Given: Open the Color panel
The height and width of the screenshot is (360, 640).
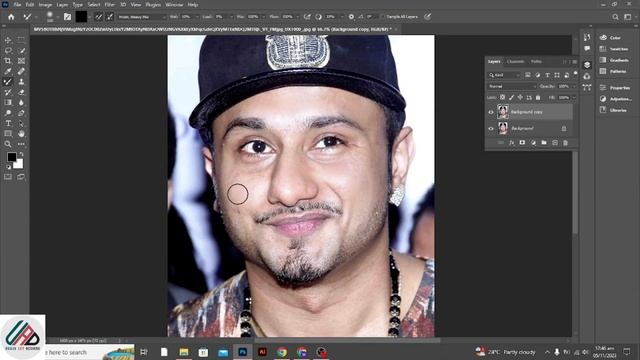Looking at the screenshot, I should pyautogui.click(x=611, y=38).
